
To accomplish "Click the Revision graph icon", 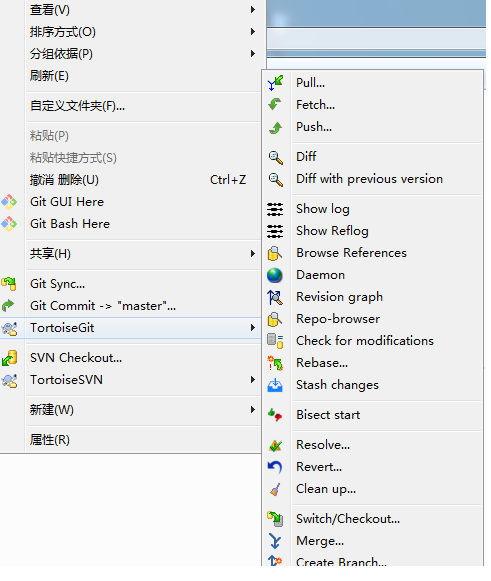I will [x=275, y=297].
